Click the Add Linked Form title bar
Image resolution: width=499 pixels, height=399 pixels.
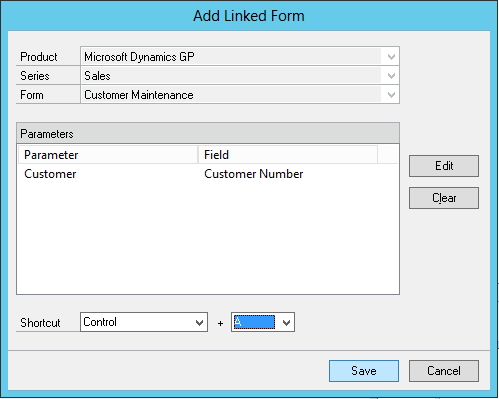pos(249,16)
